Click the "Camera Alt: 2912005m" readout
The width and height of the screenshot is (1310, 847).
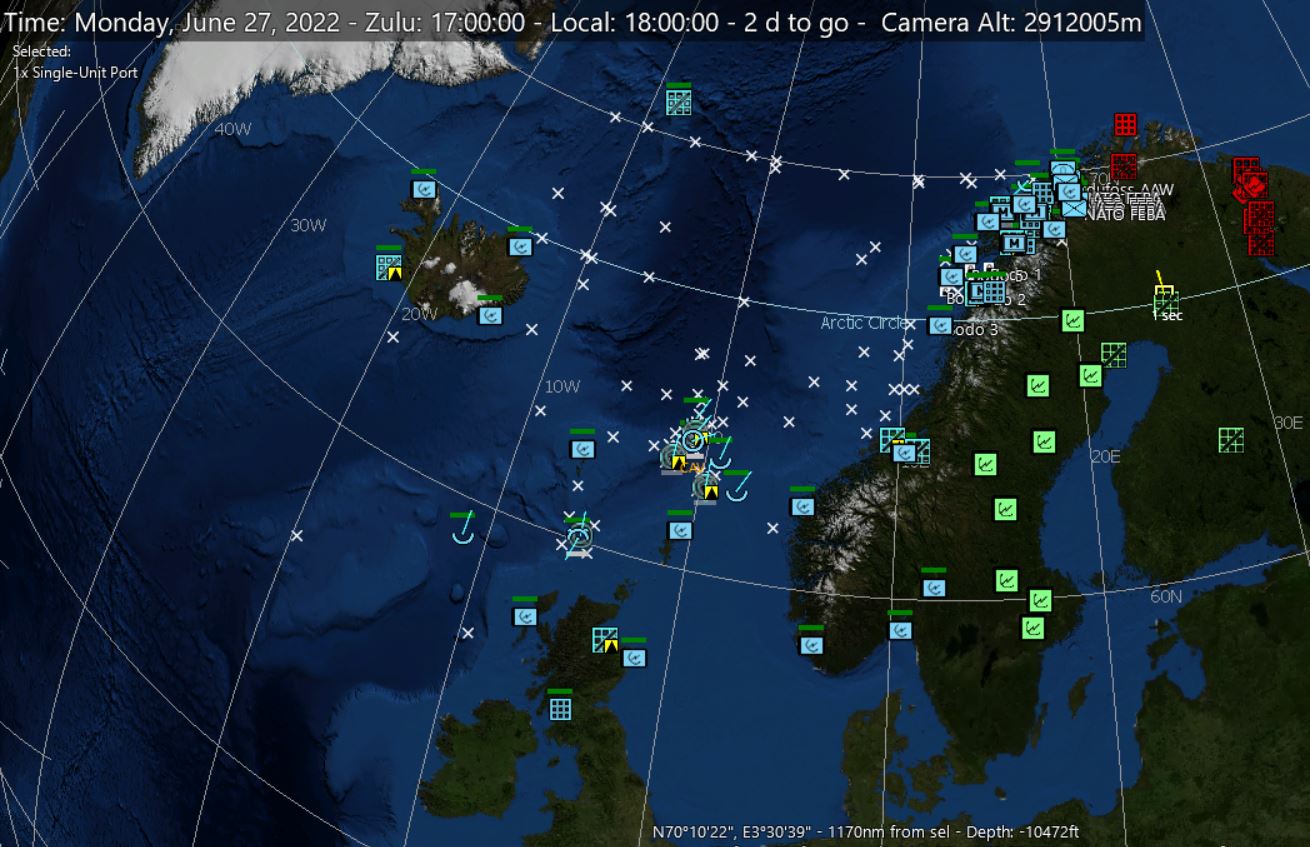(1011, 23)
